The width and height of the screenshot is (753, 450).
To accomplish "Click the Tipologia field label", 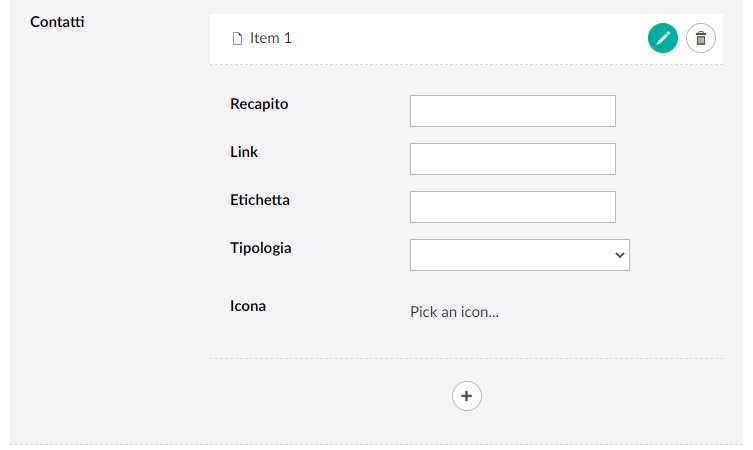I will click(x=261, y=248).
